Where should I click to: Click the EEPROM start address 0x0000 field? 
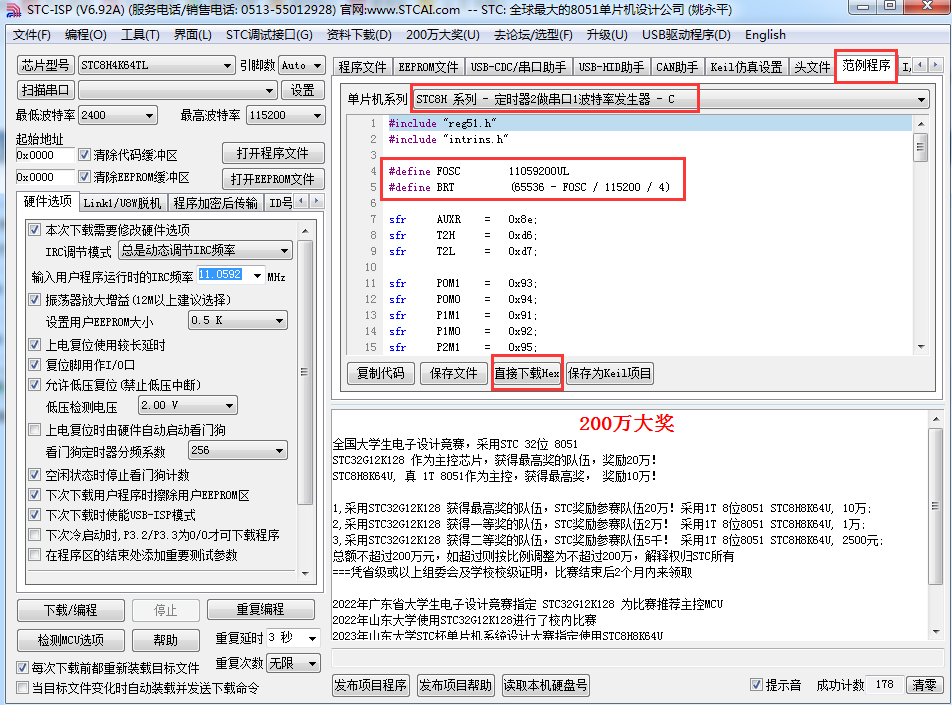(45, 177)
